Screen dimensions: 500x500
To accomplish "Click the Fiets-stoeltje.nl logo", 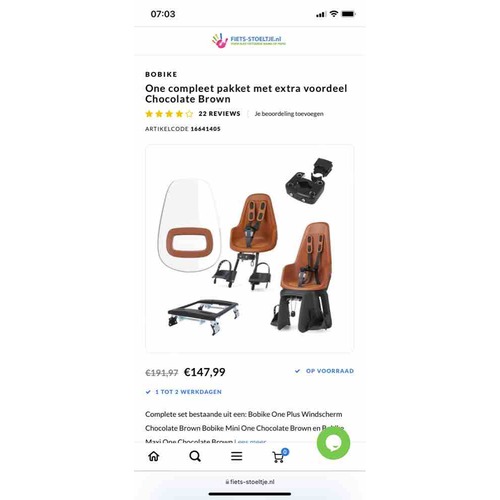I will point(249,41).
